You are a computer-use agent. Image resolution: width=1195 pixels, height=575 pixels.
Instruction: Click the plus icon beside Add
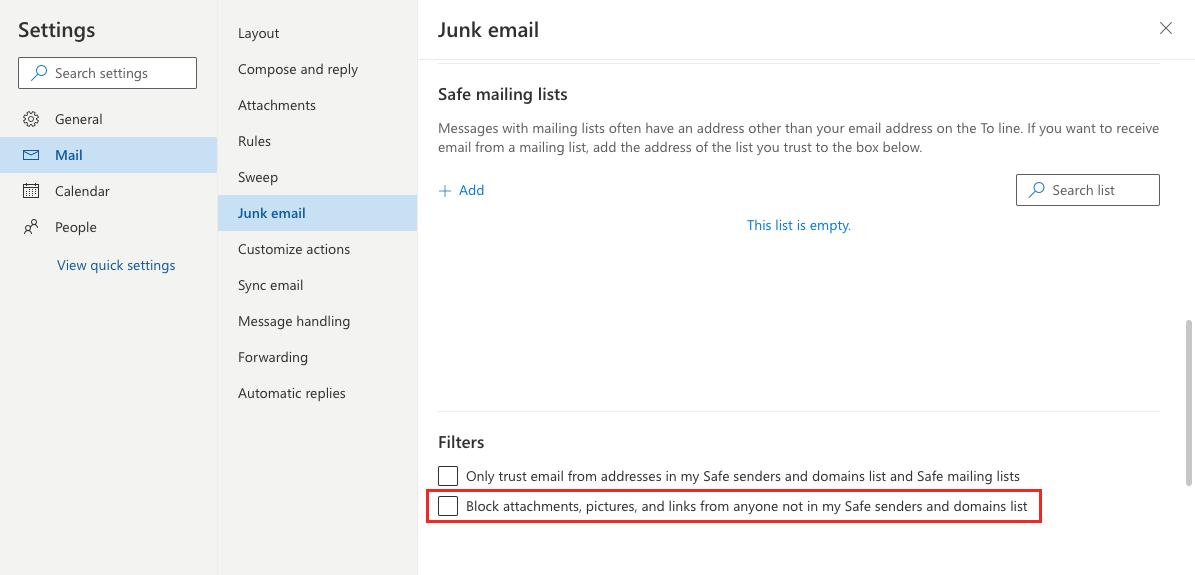click(445, 190)
